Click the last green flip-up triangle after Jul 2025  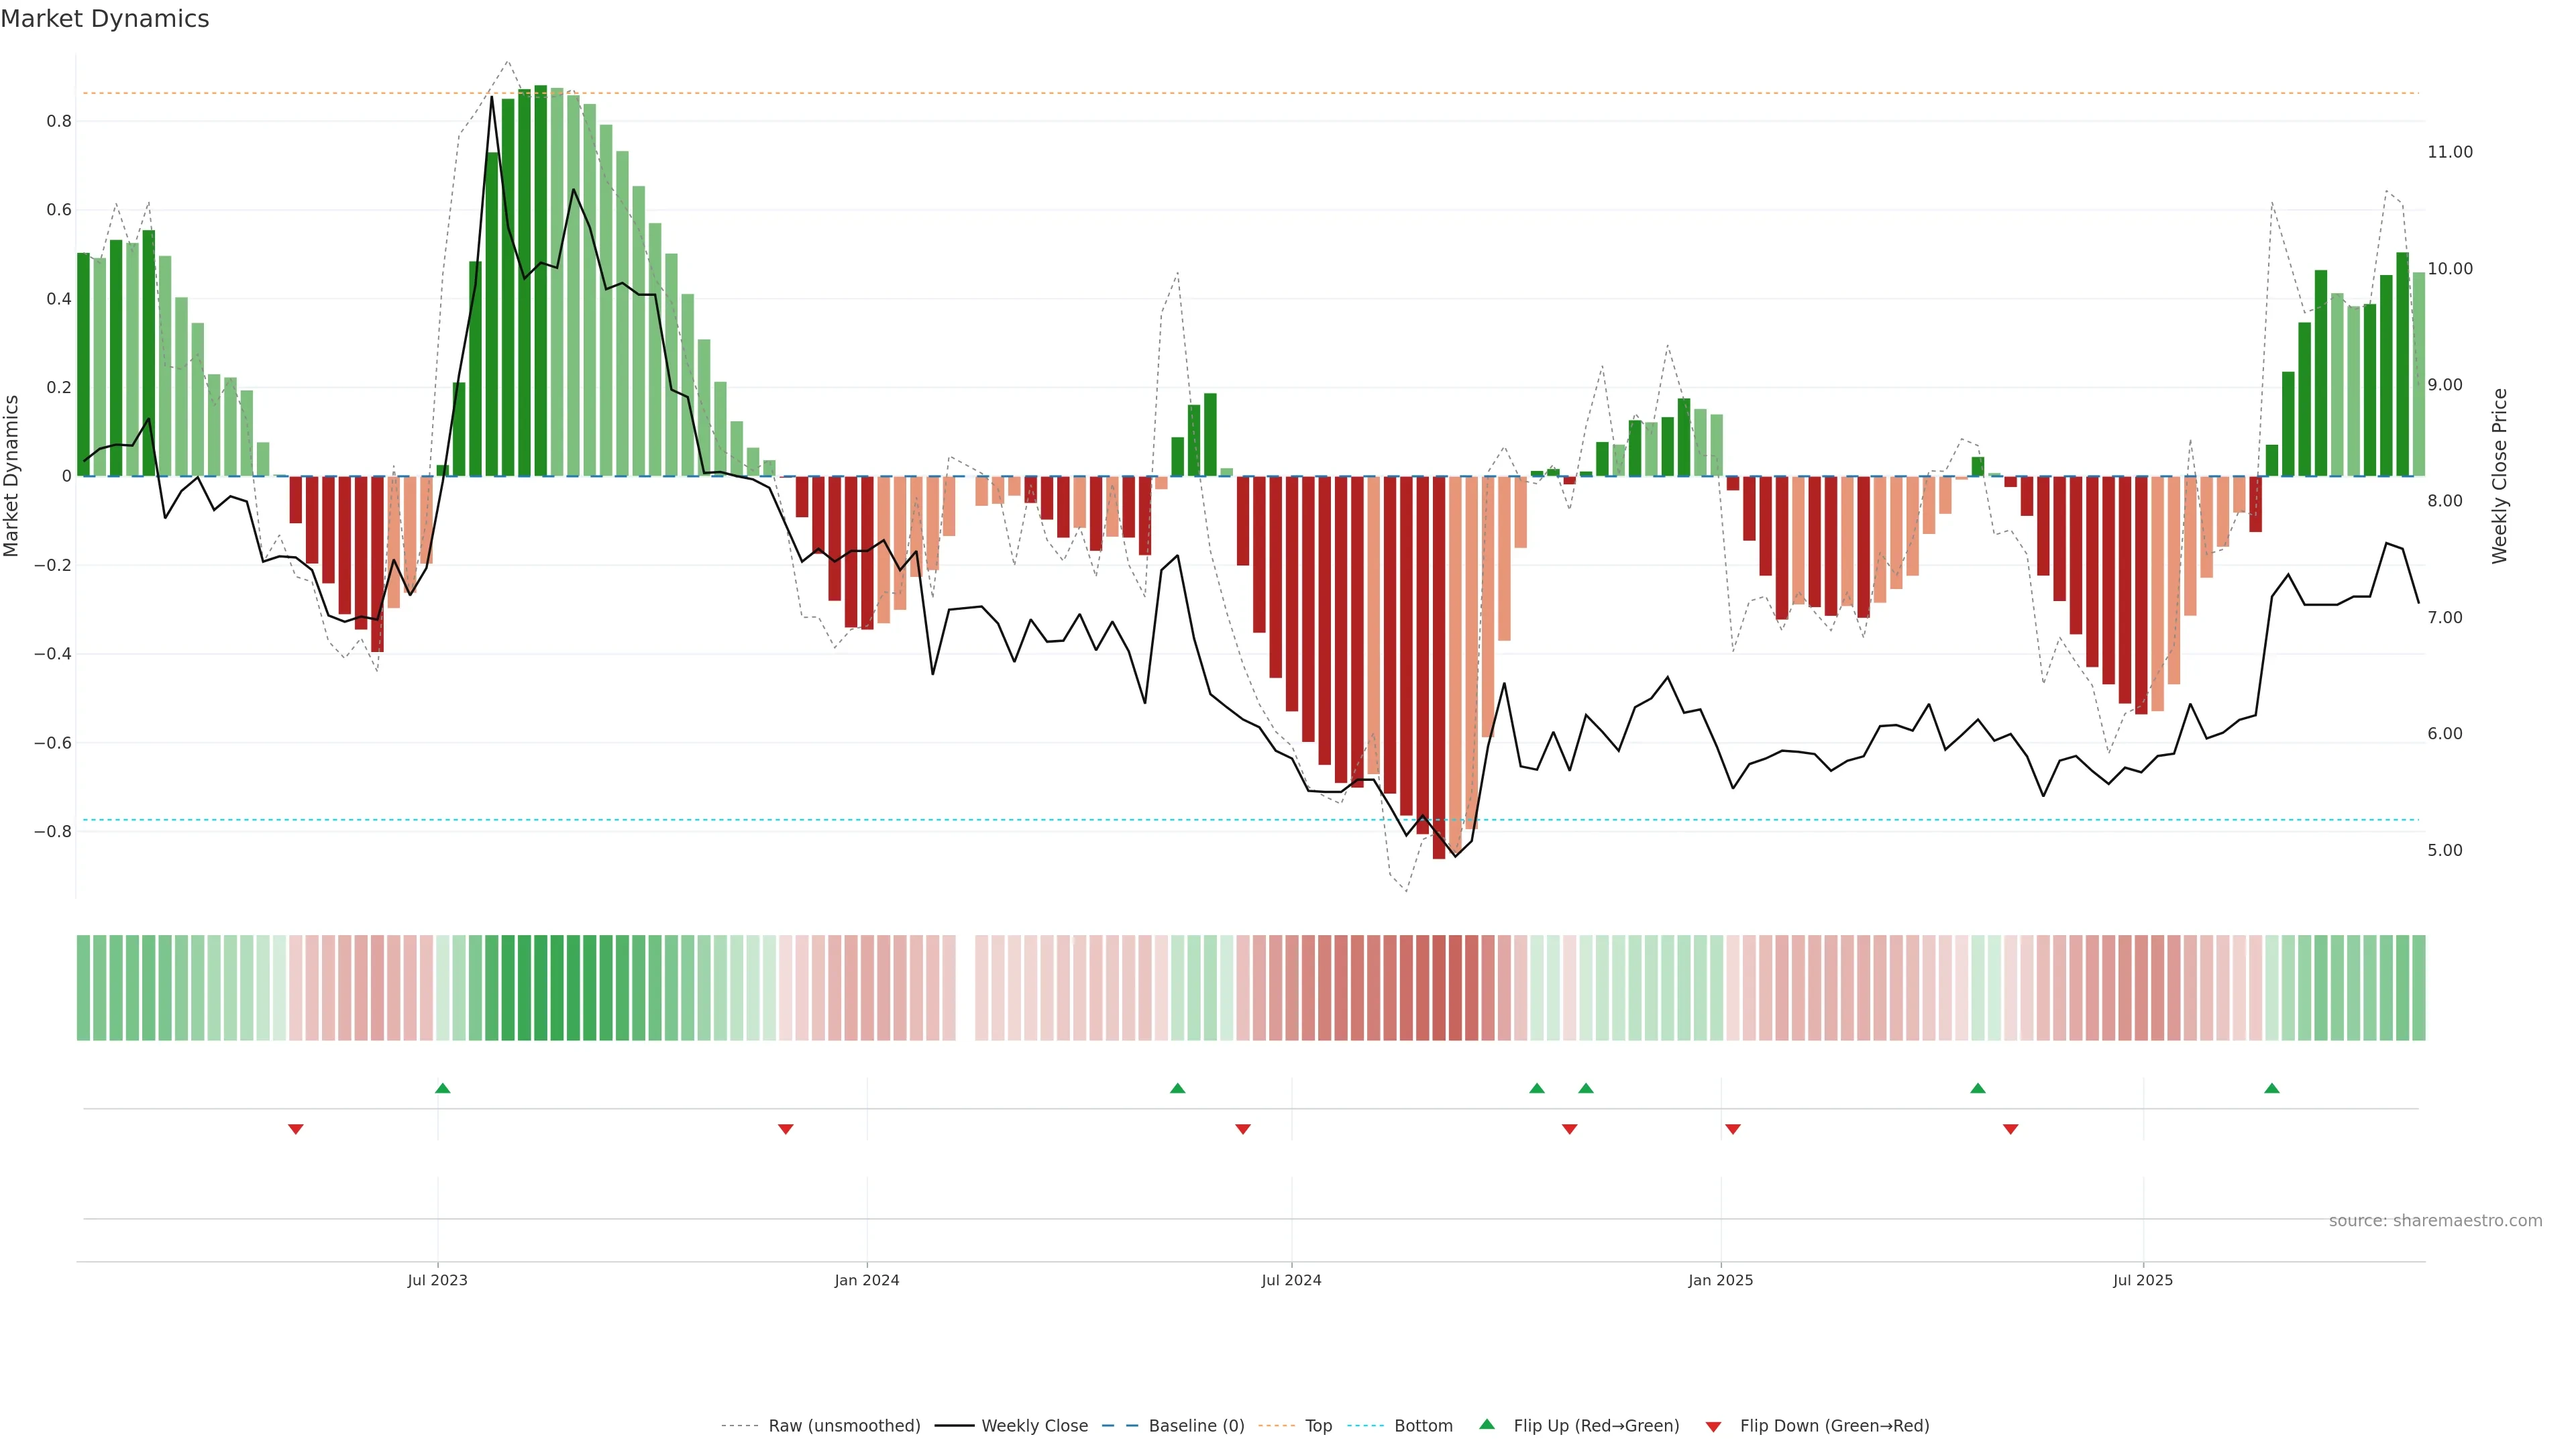point(2272,1088)
